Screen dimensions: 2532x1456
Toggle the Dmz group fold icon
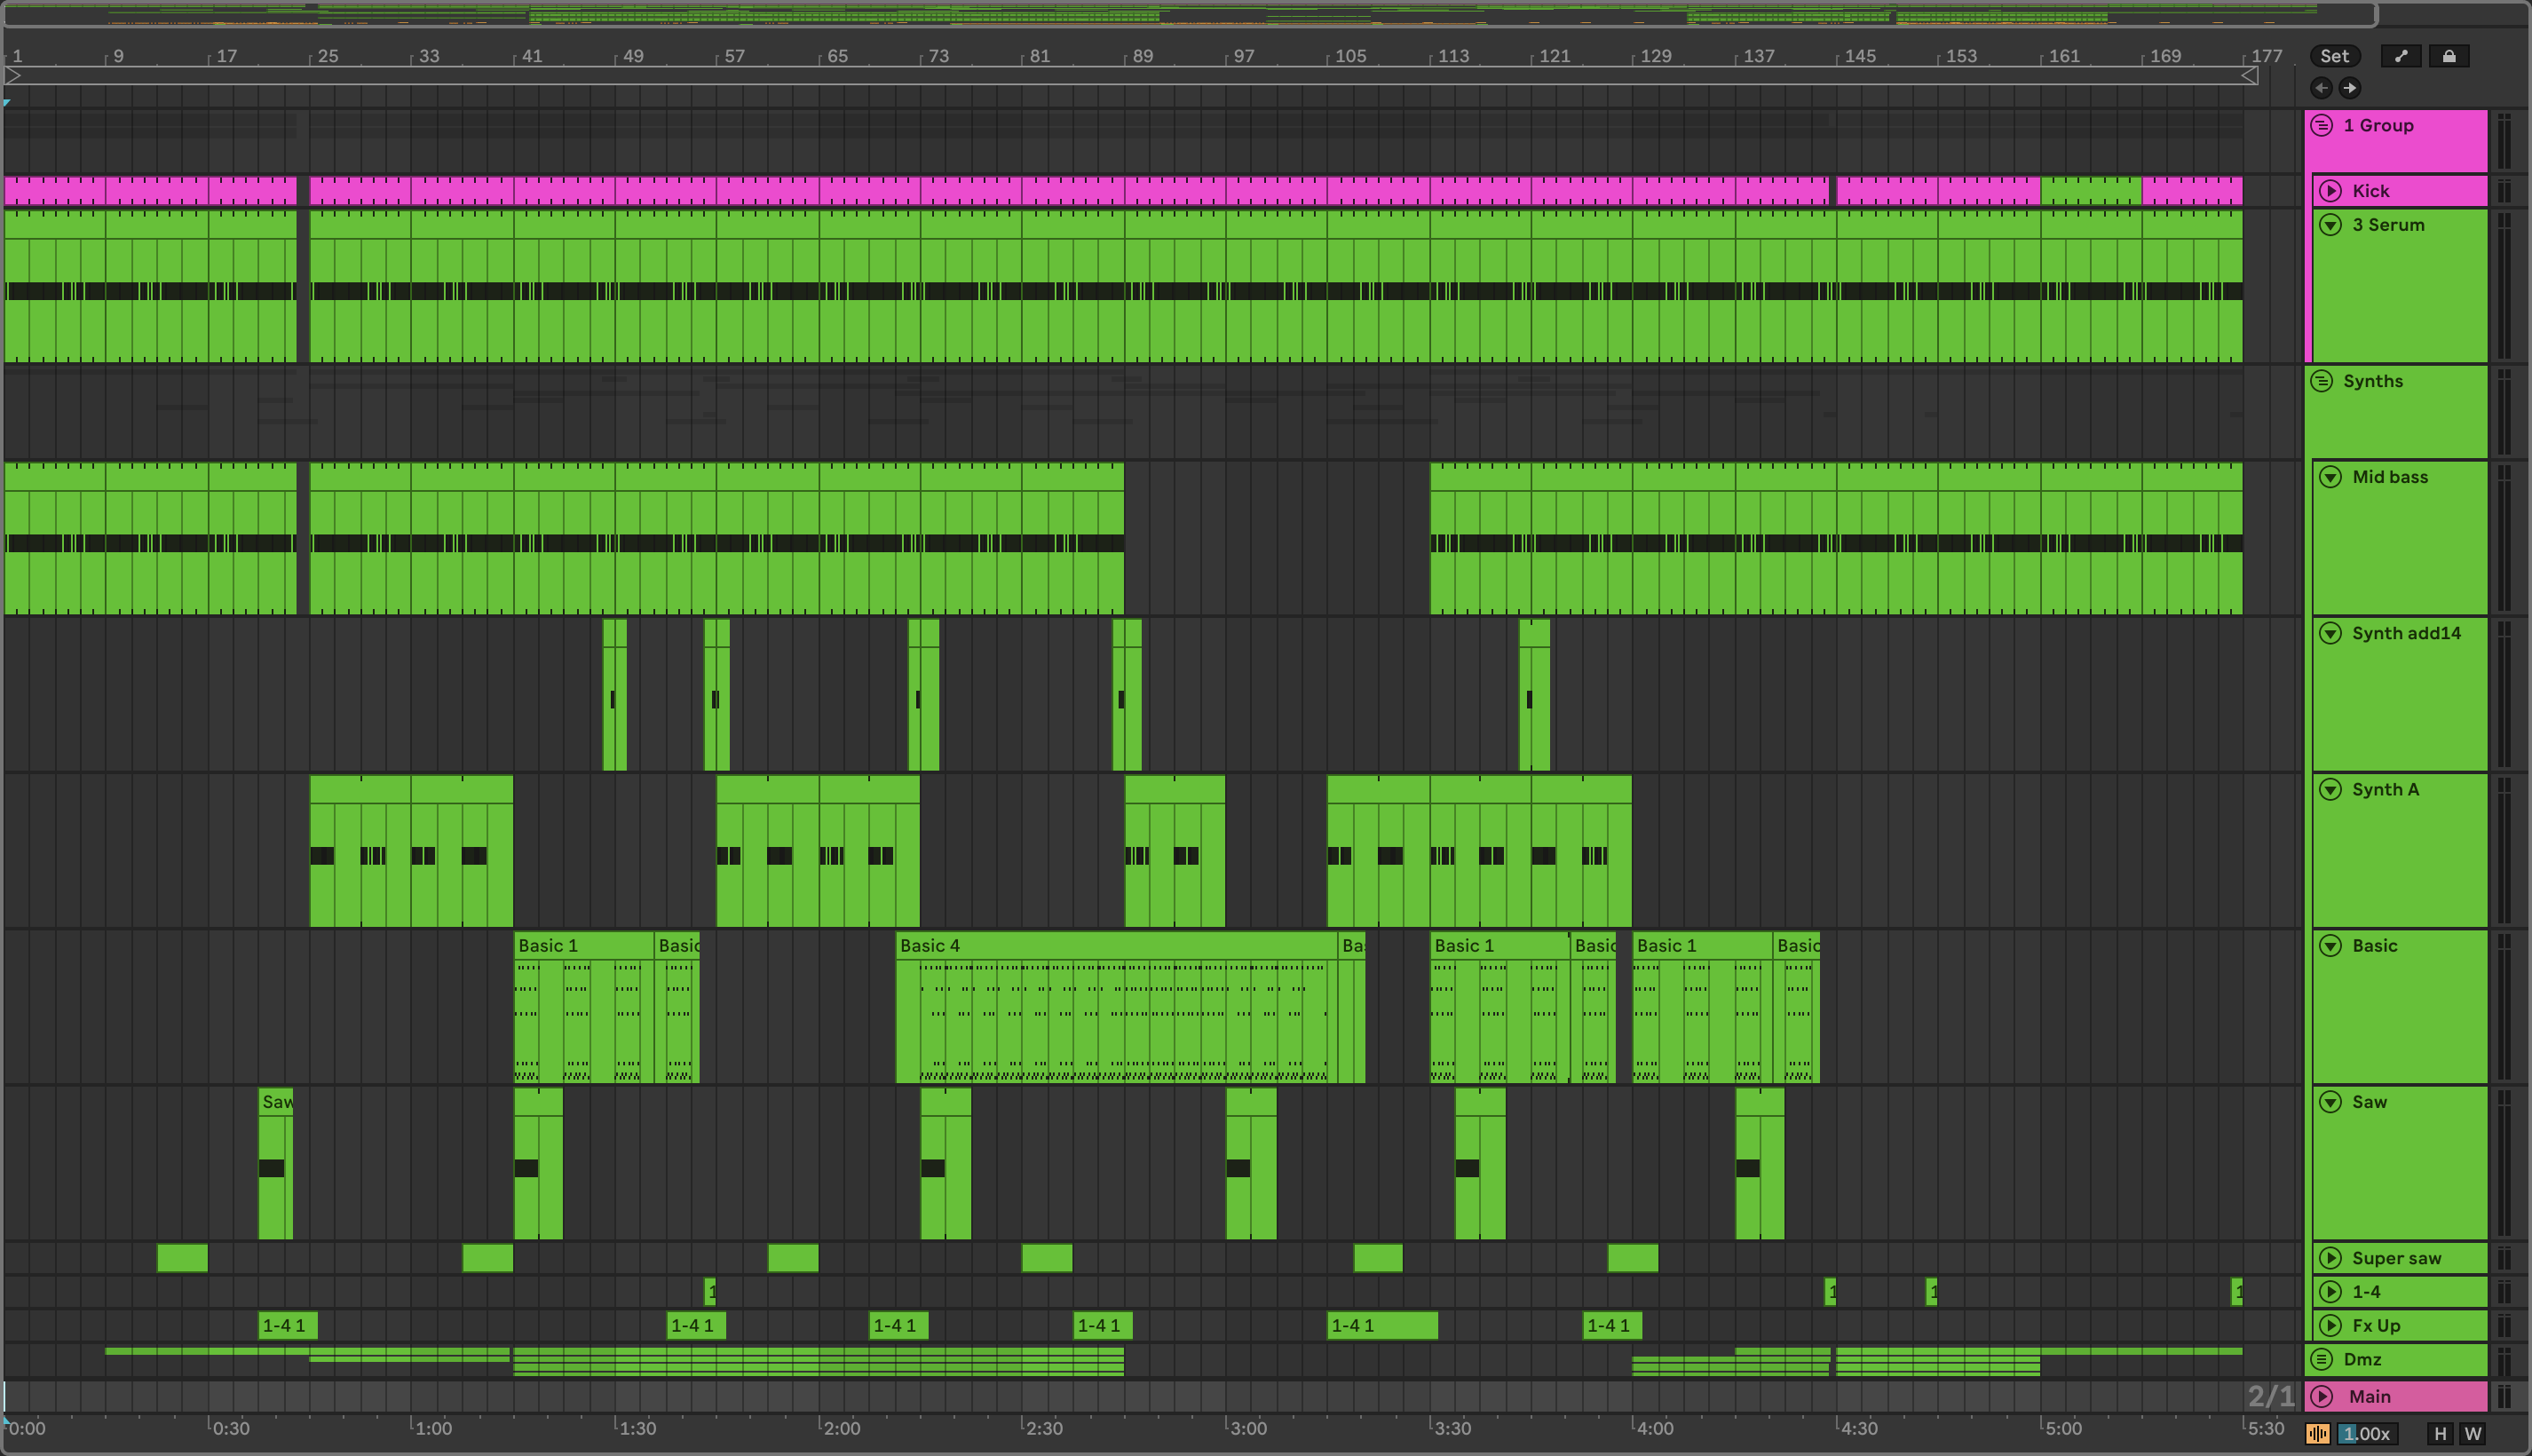tap(2322, 1359)
